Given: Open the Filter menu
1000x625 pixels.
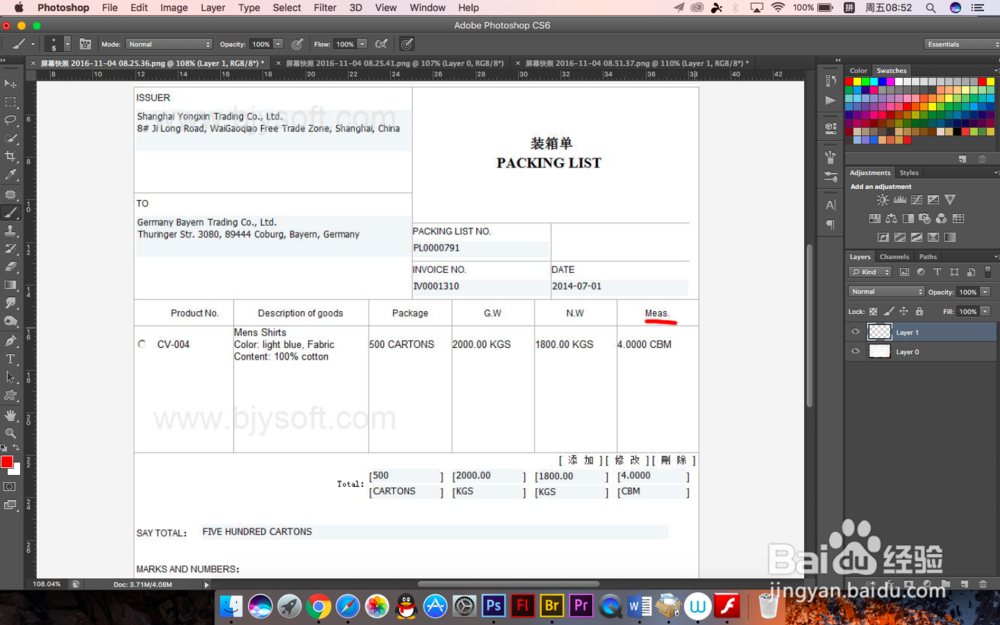Looking at the screenshot, I should click(325, 8).
